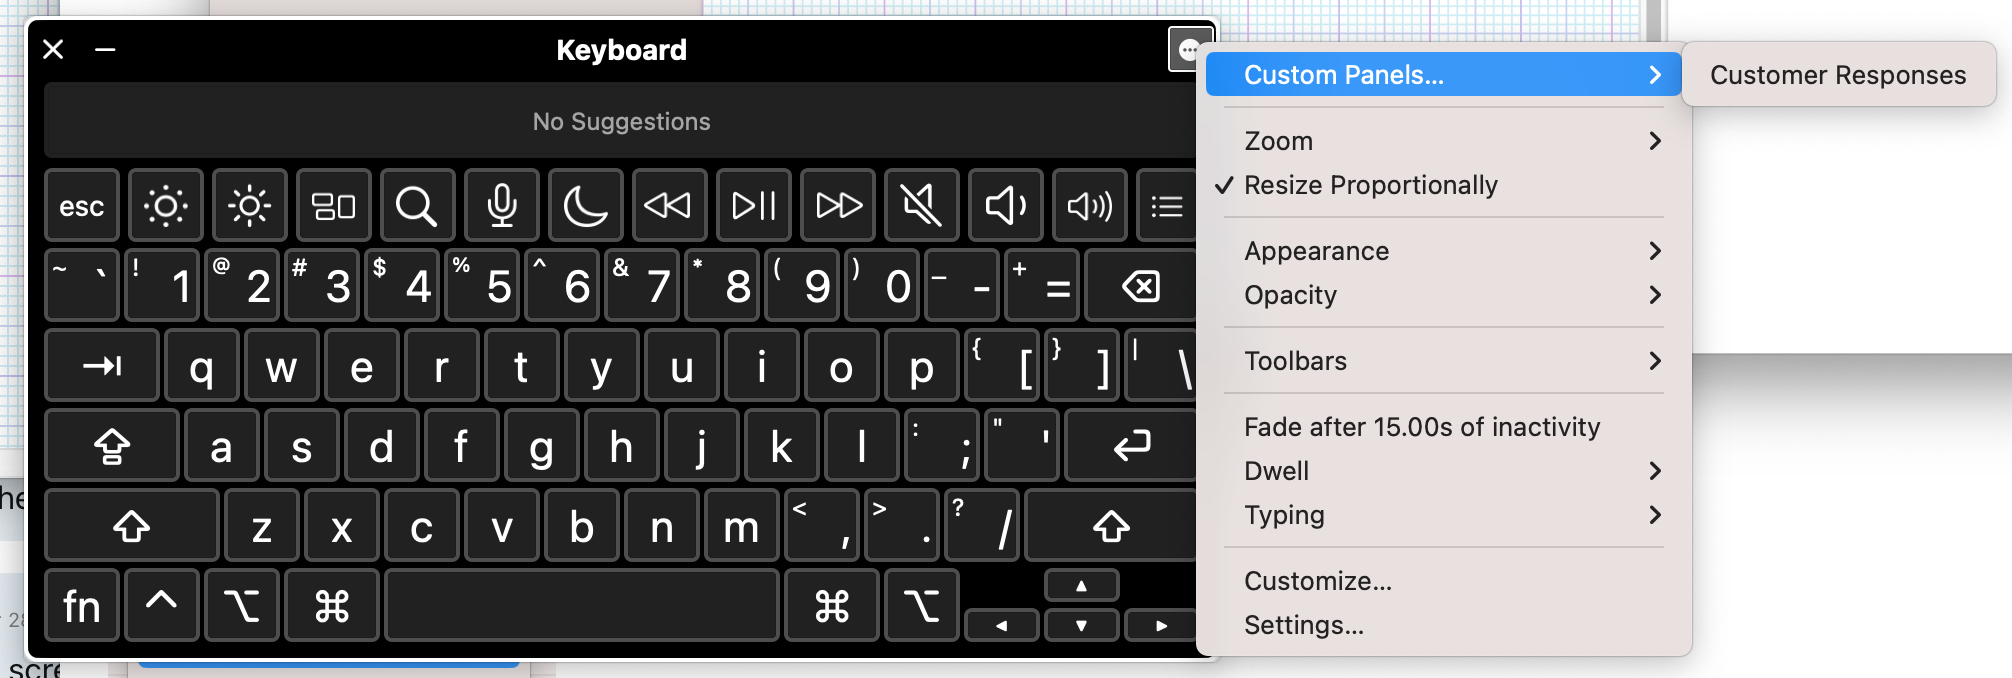Click the play/pause media key
Viewport: 2012px width, 678px height.
753,206
